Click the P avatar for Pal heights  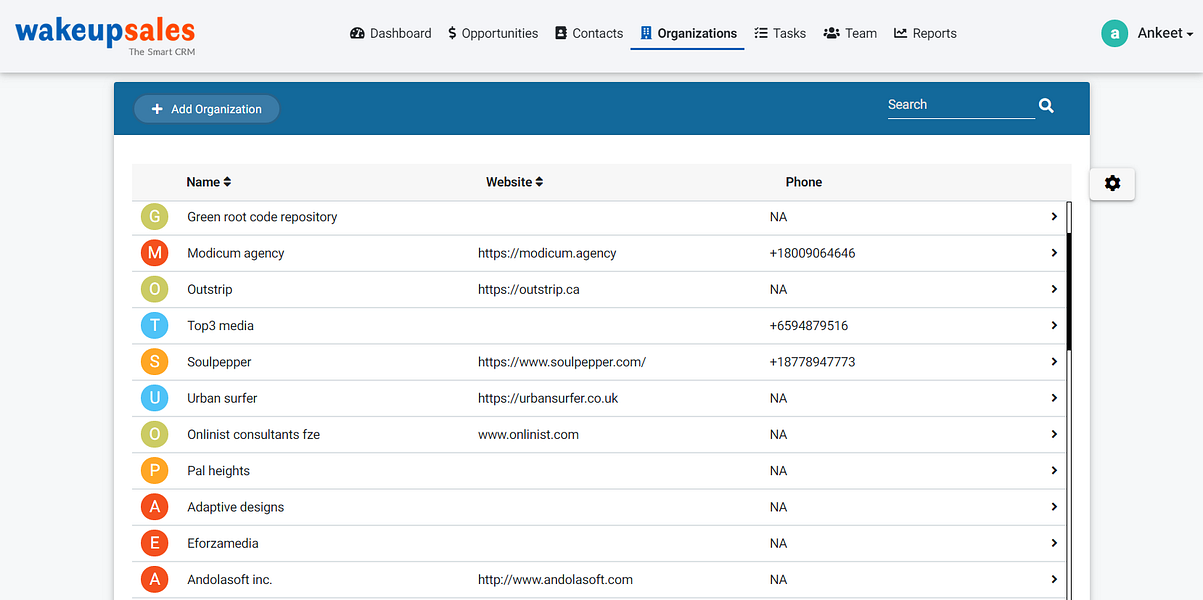[154, 470]
